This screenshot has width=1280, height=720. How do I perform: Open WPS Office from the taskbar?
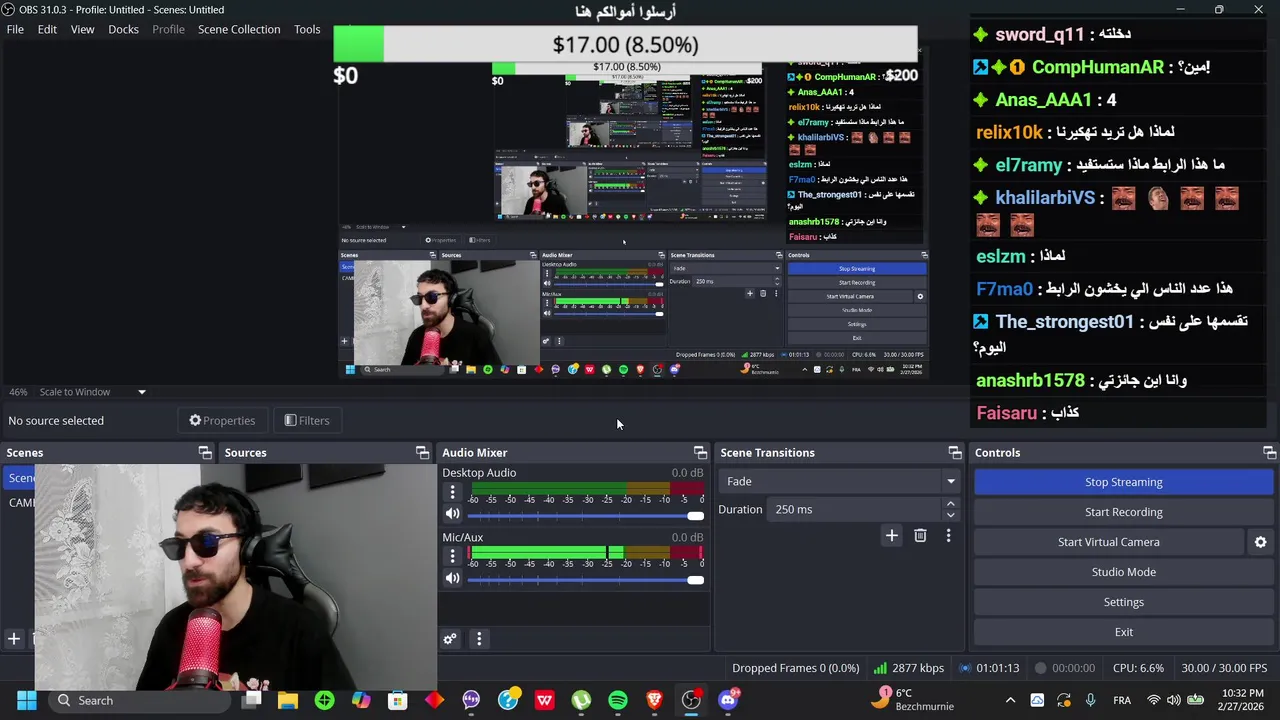pos(544,700)
